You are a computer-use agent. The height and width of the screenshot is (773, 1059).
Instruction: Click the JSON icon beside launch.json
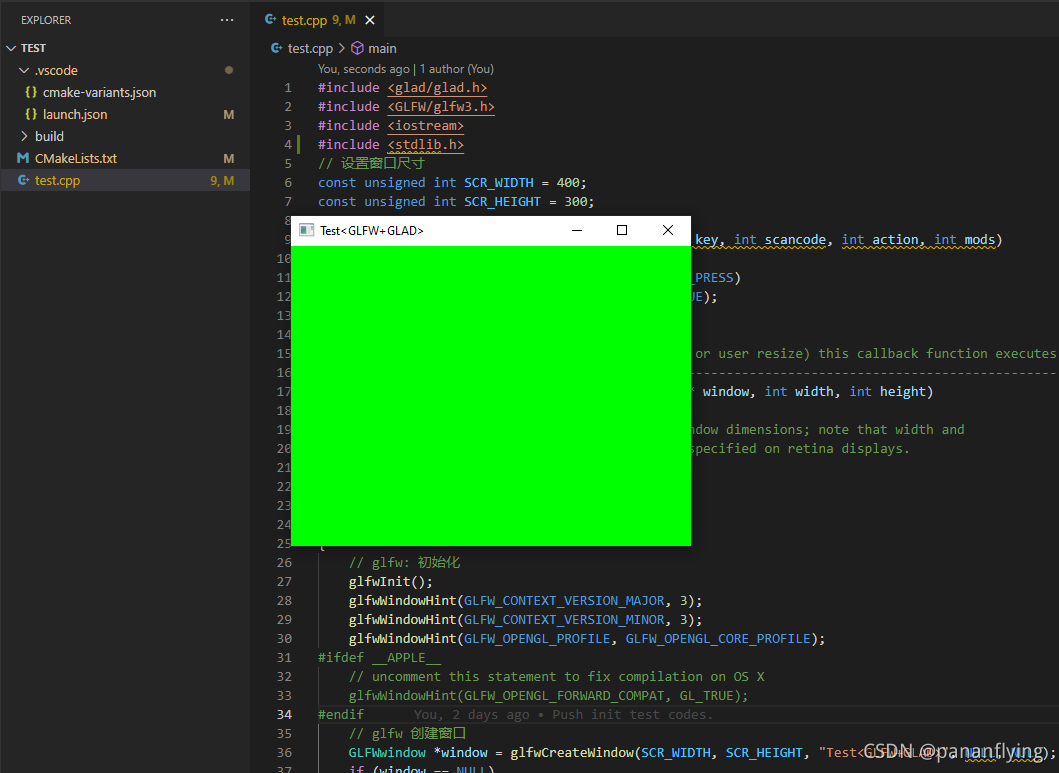coord(30,115)
